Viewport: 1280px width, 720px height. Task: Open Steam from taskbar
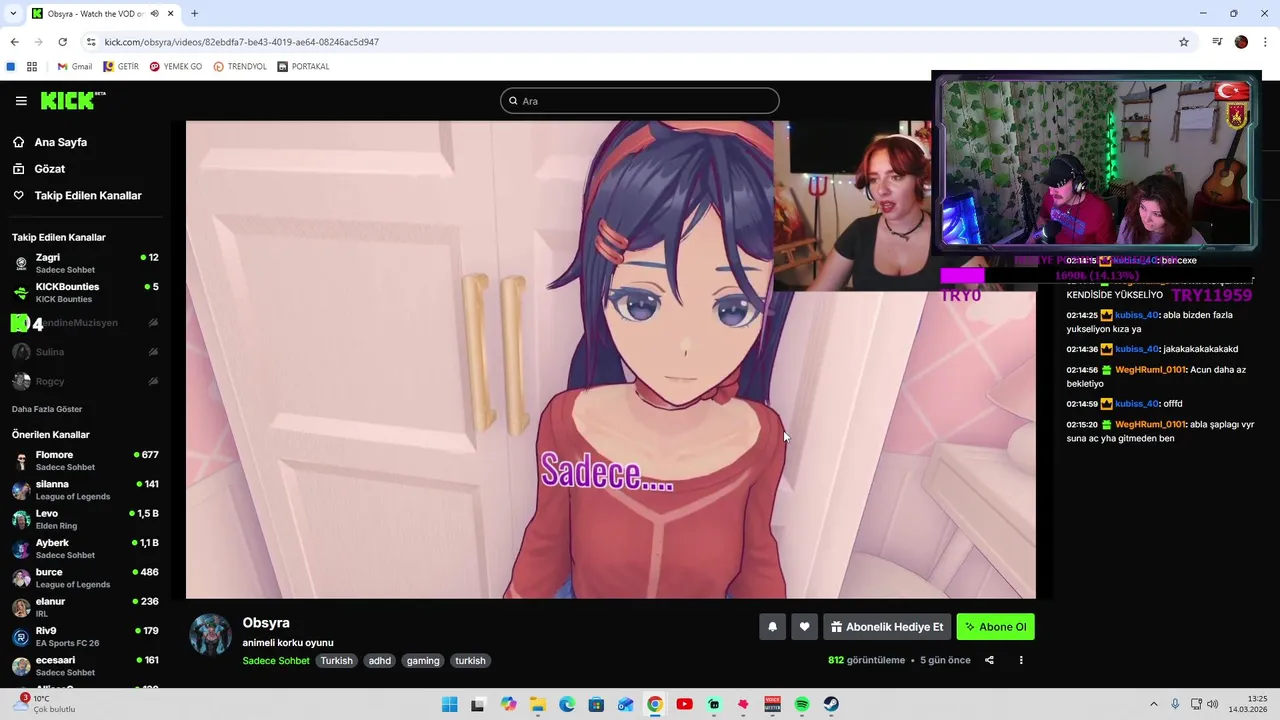point(831,705)
